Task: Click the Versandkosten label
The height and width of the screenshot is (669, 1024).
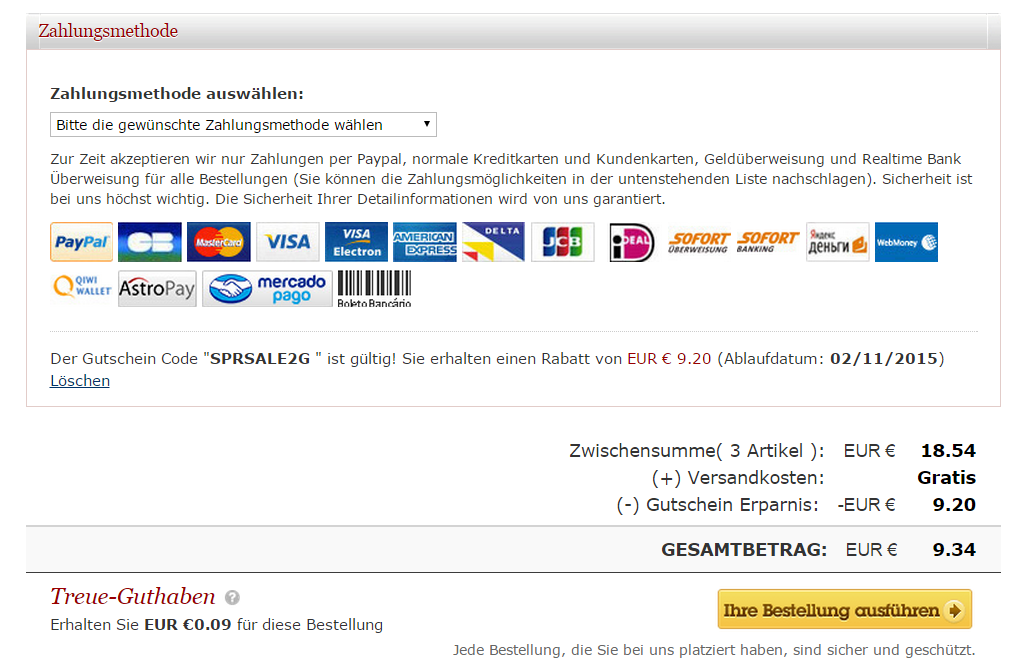Action: 738,478
